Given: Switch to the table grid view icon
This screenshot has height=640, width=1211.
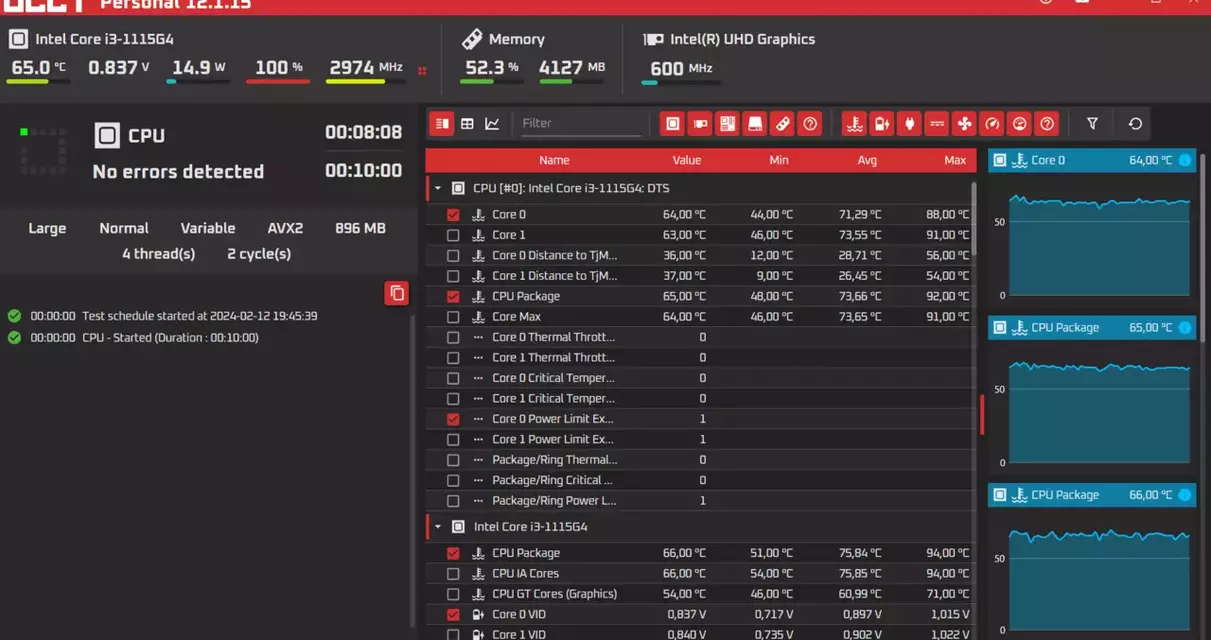Looking at the screenshot, I should click(467, 123).
